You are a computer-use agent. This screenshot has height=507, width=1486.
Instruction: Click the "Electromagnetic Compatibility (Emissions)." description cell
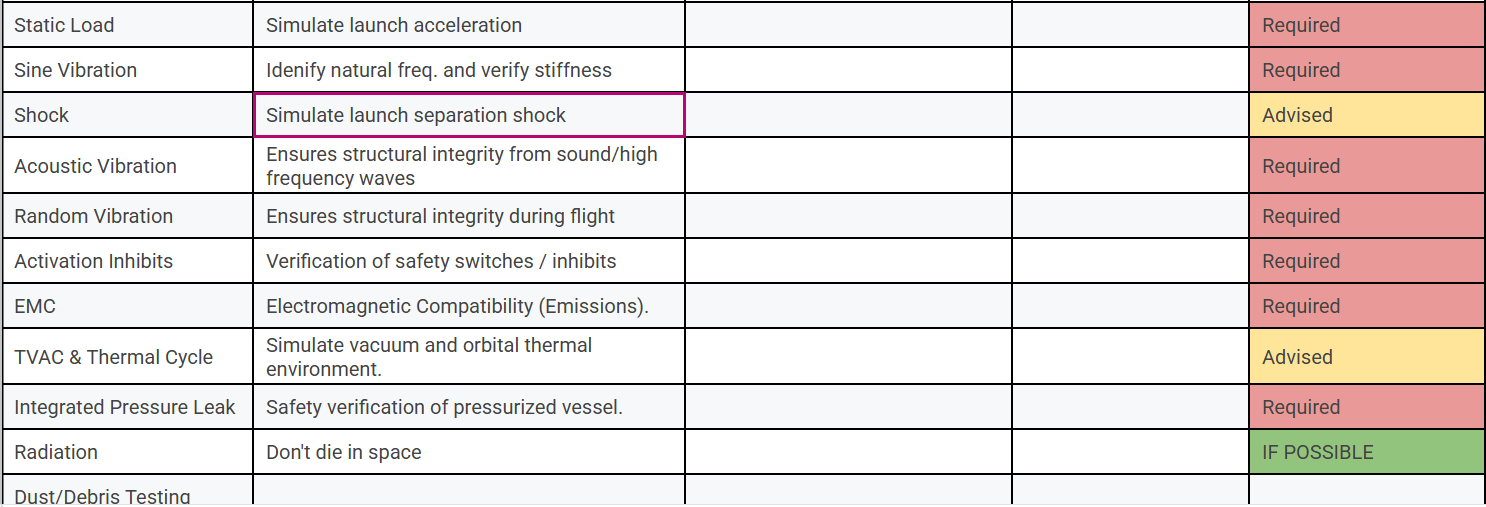click(468, 306)
